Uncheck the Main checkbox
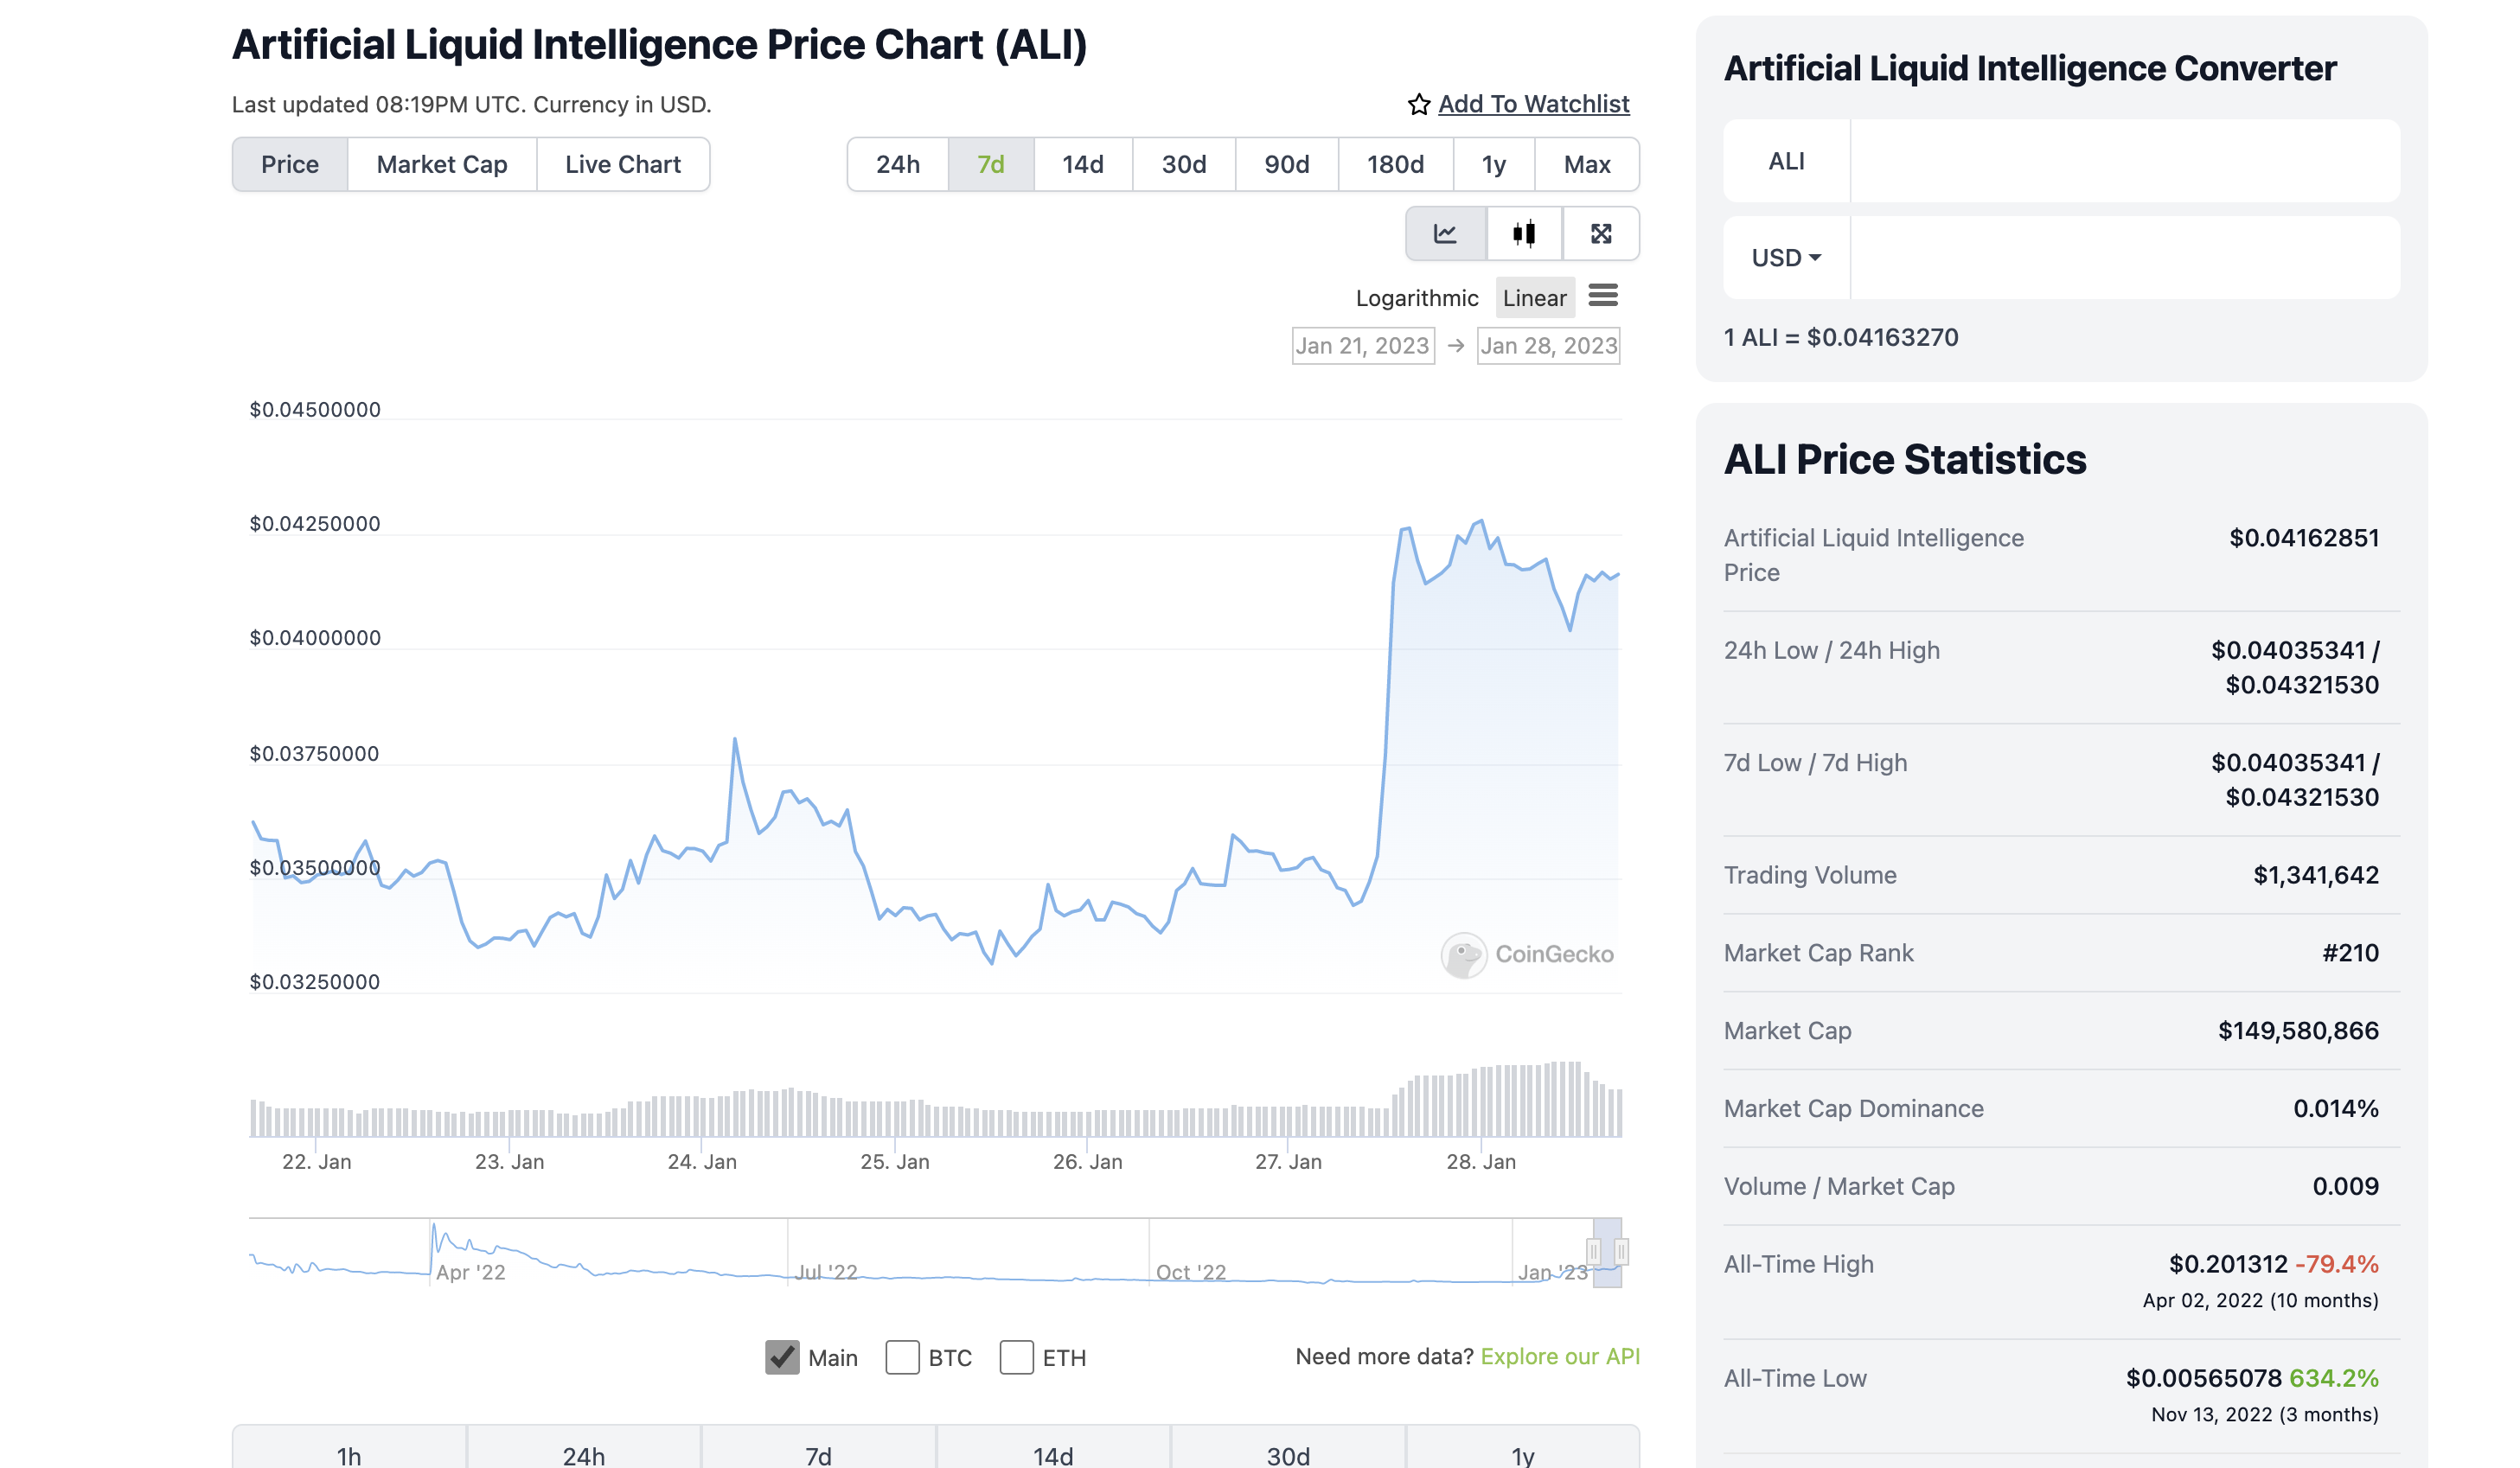Image resolution: width=2520 pixels, height=1468 pixels. pos(782,1357)
